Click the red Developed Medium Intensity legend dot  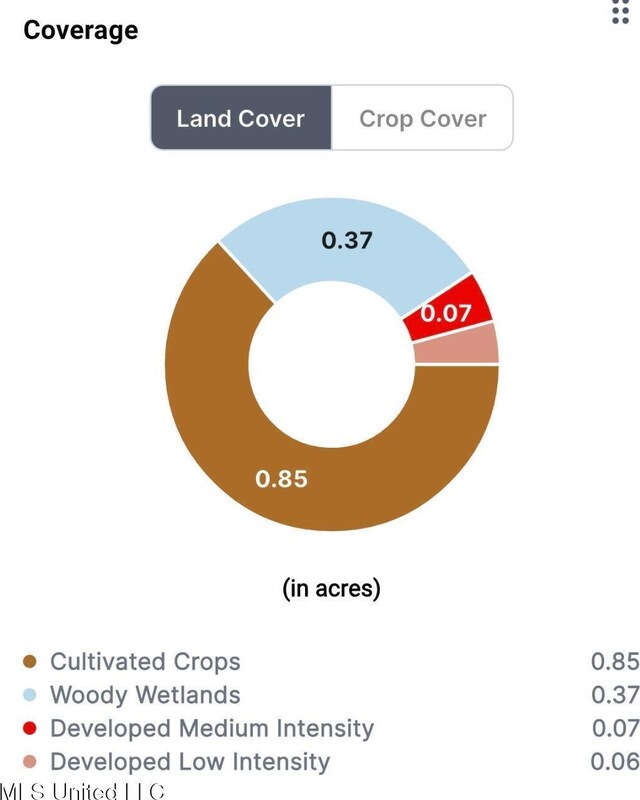click(x=30, y=729)
